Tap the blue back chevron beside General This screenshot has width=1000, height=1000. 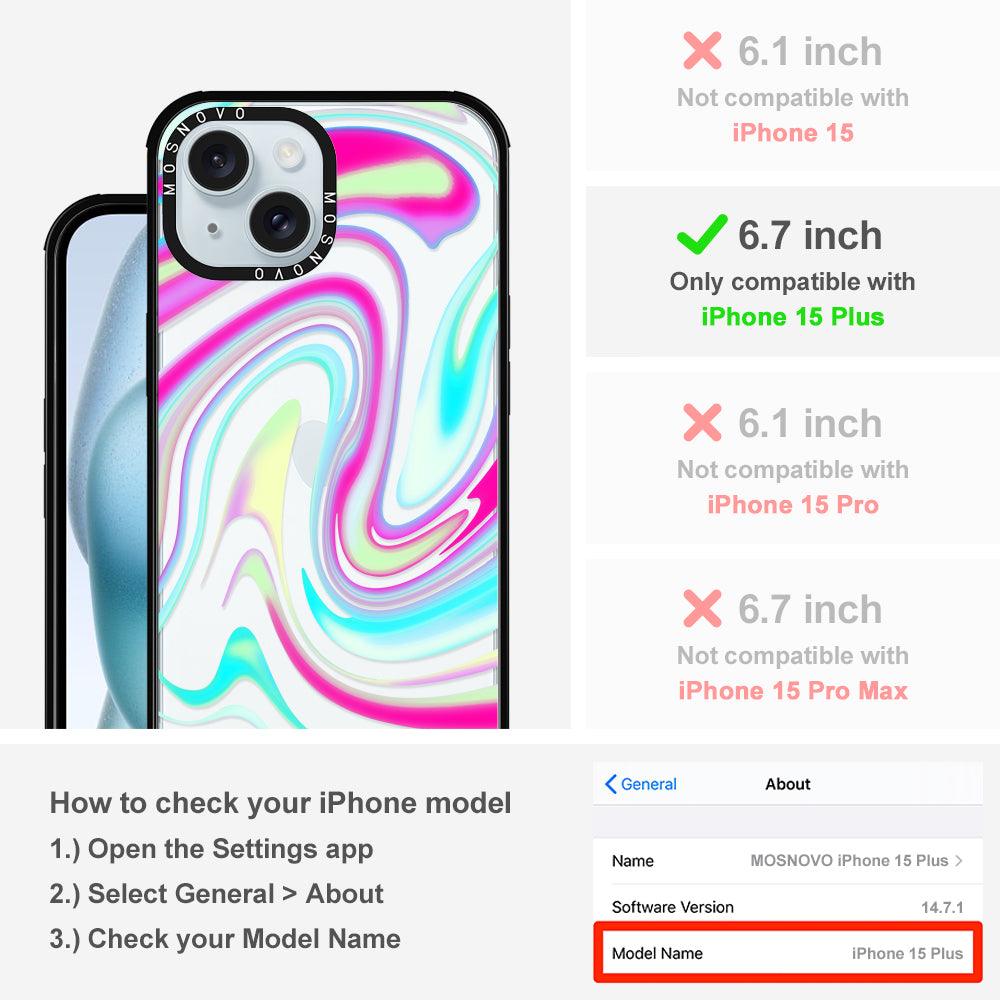tap(610, 784)
